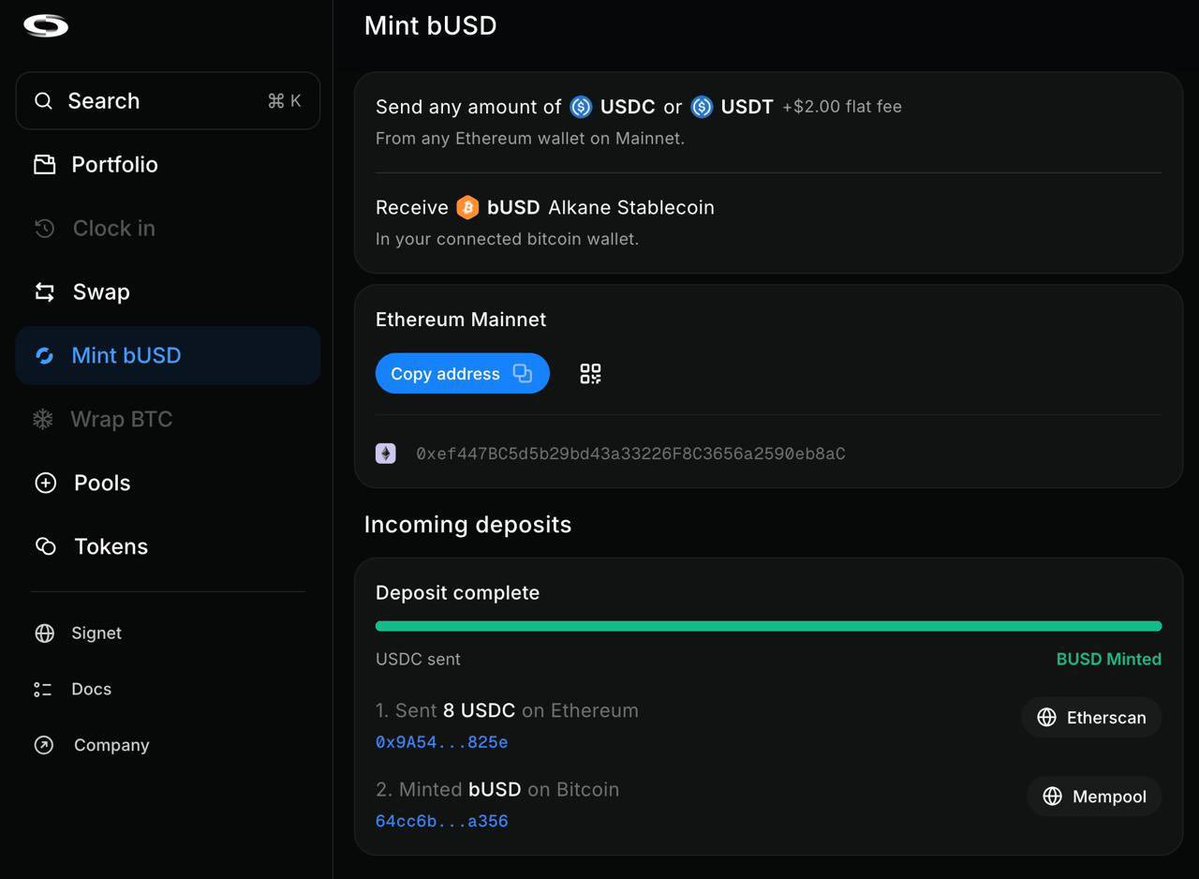Click the Alkane Stablecoin text
Image resolution: width=1199 pixels, height=879 pixels.
(632, 207)
